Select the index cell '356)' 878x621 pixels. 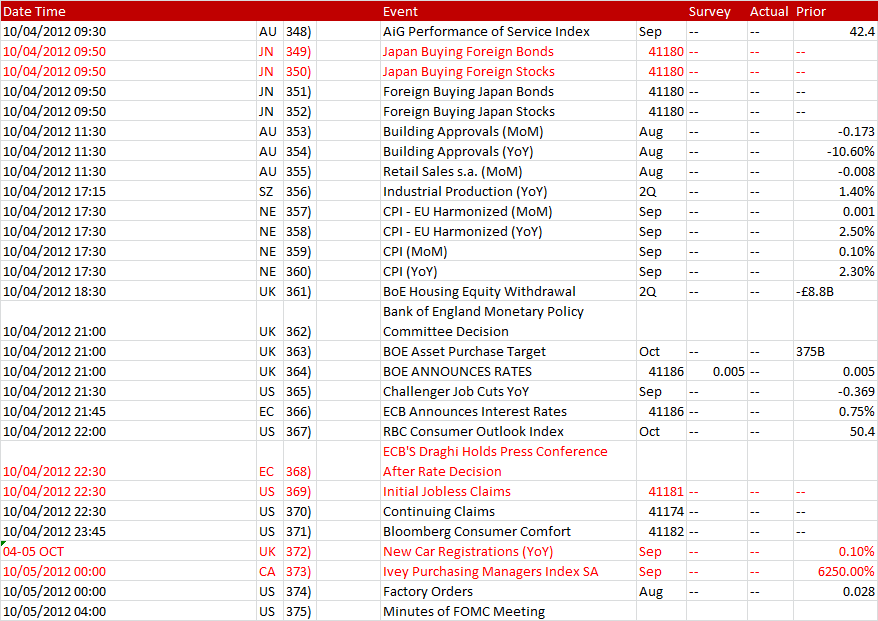click(x=298, y=192)
